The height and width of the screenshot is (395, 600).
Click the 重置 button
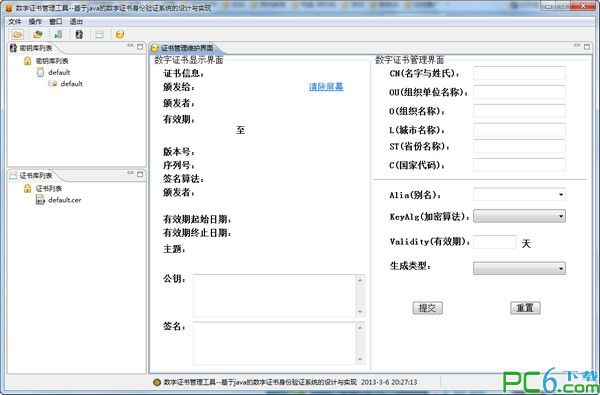point(525,308)
